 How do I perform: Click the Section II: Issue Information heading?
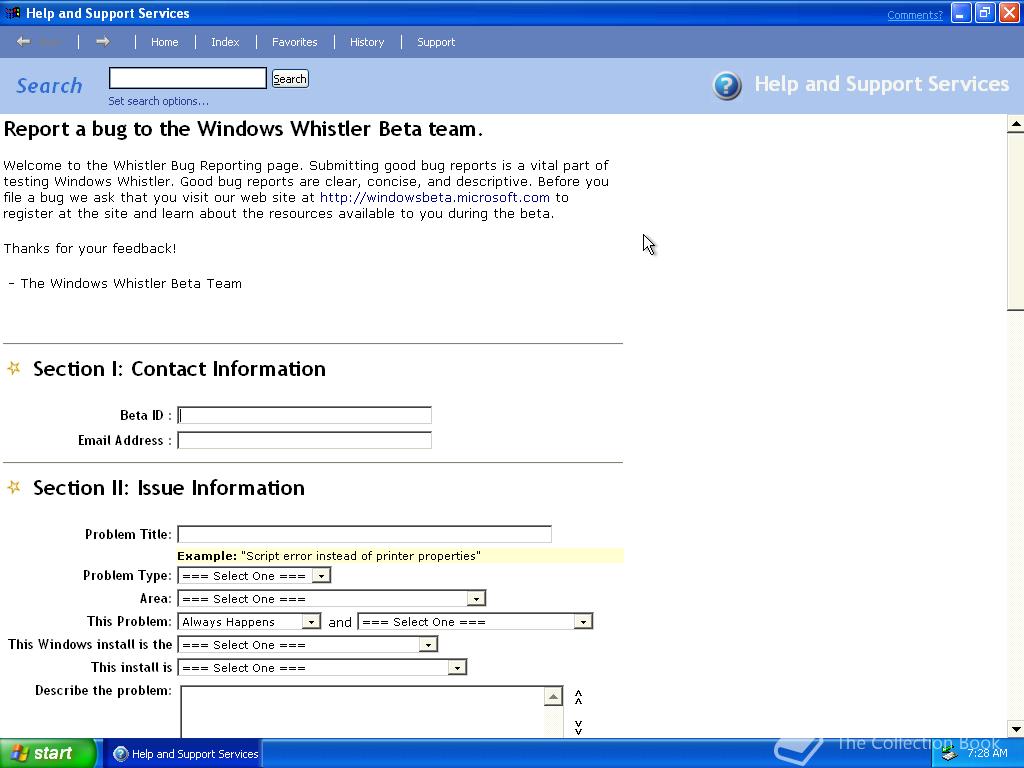click(x=169, y=488)
